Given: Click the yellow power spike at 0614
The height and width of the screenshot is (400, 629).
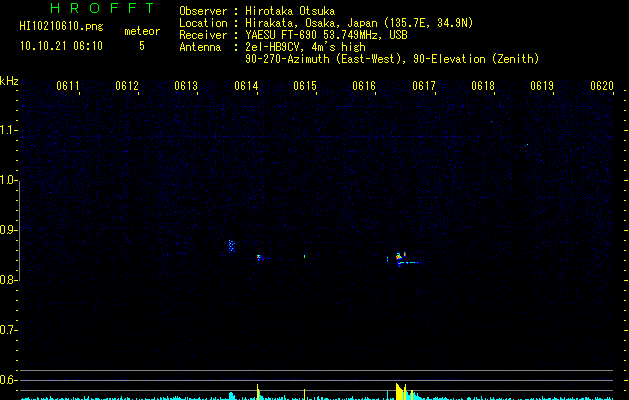Looking at the screenshot, I should click(x=258, y=392).
